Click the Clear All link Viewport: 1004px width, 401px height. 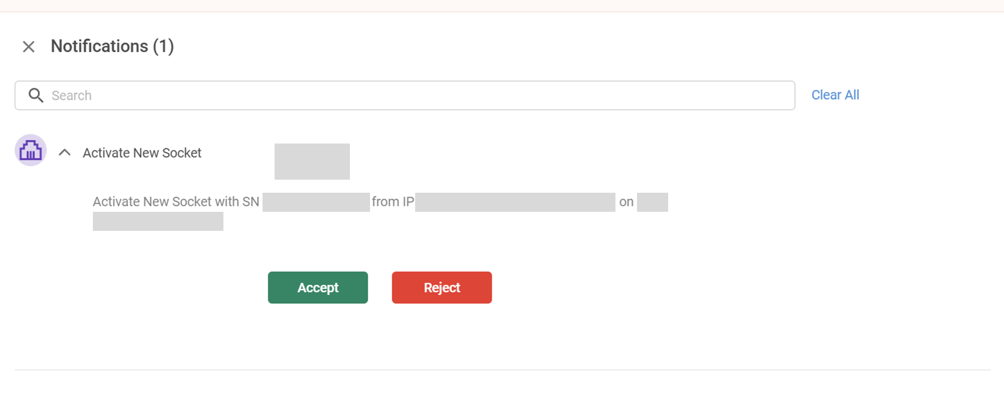pyautogui.click(x=835, y=95)
